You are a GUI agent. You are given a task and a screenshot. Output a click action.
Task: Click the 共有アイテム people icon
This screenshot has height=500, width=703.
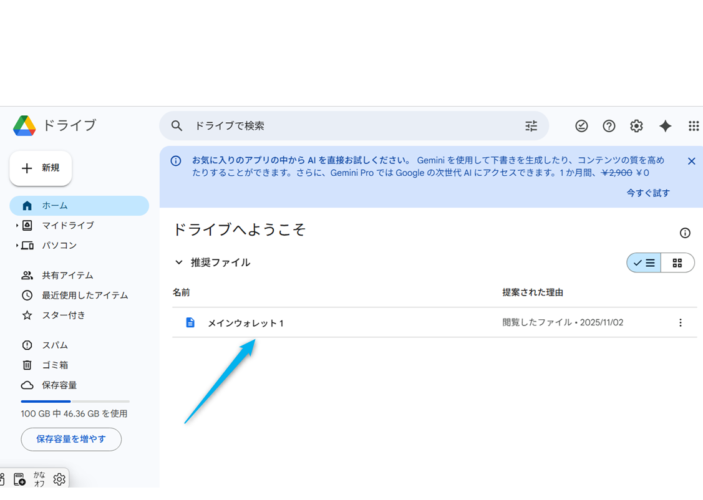pos(27,275)
